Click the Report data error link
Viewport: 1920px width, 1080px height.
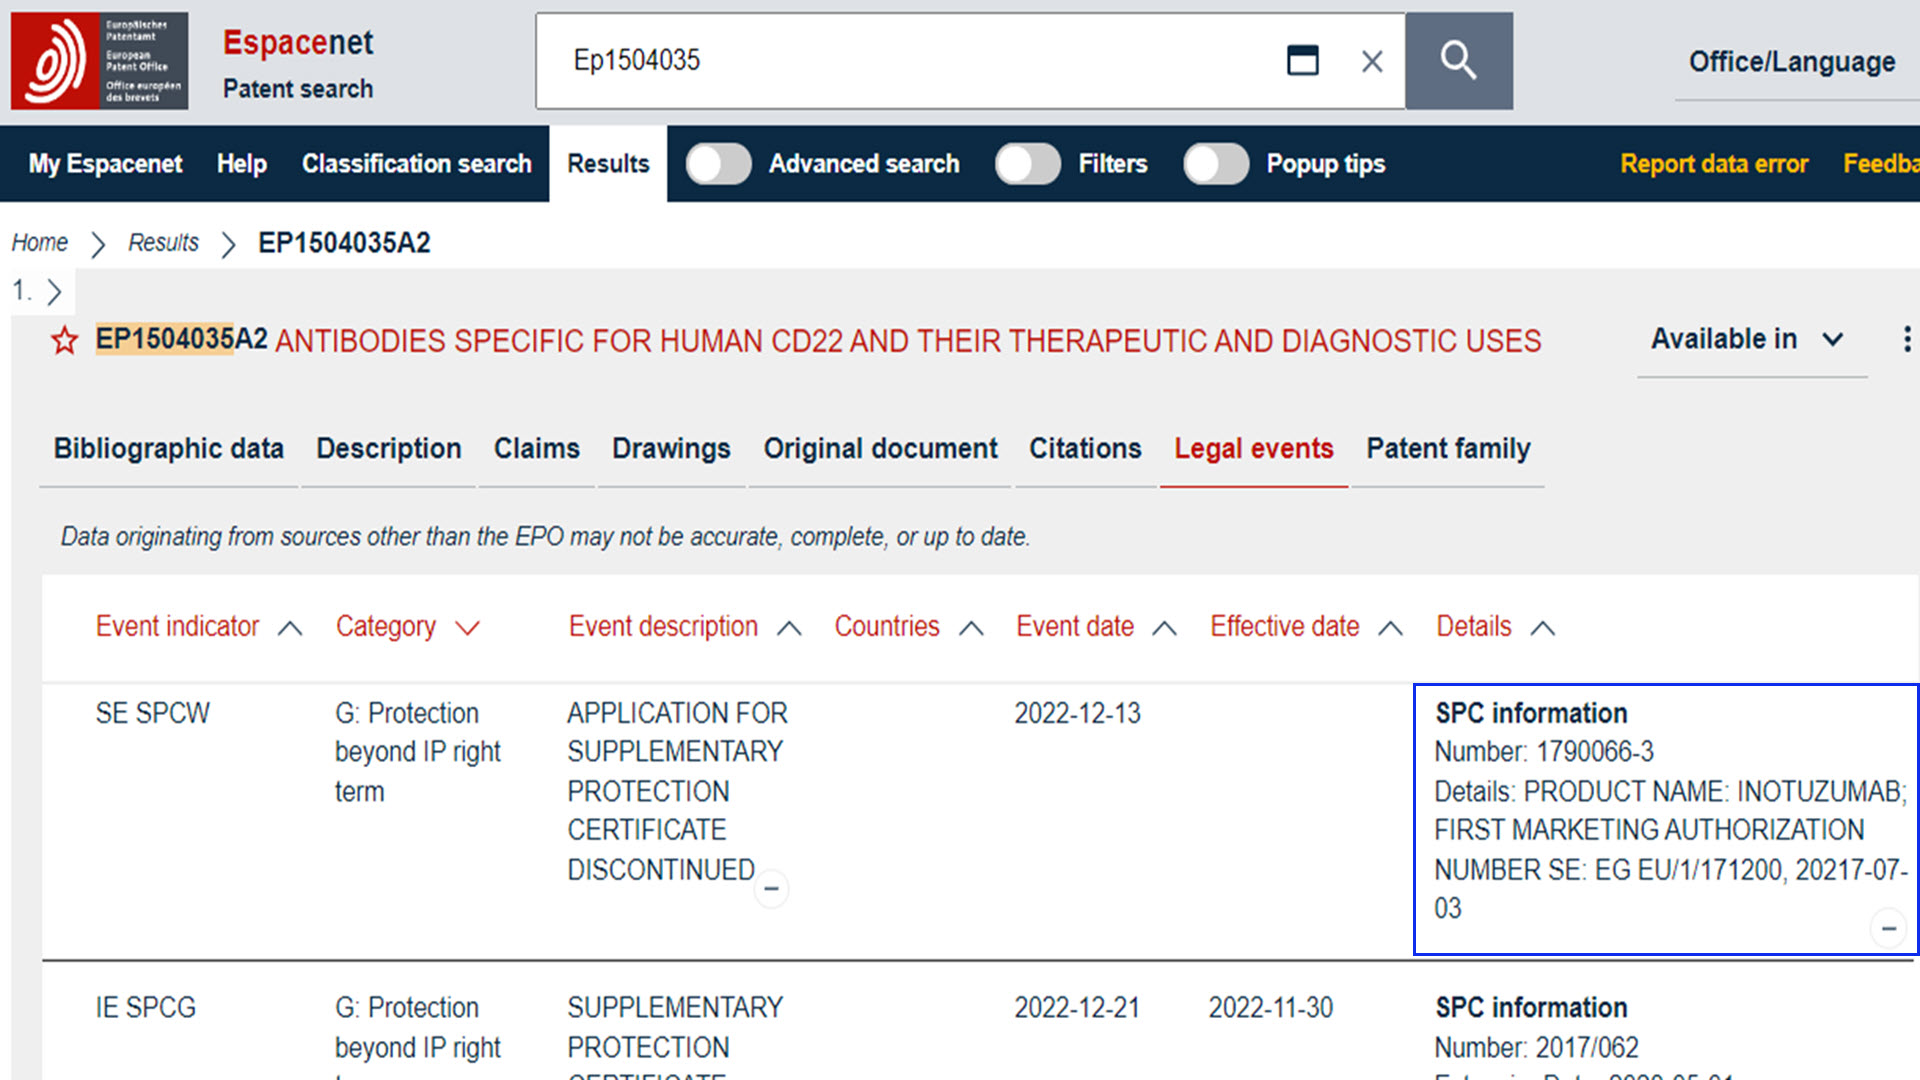1713,164
